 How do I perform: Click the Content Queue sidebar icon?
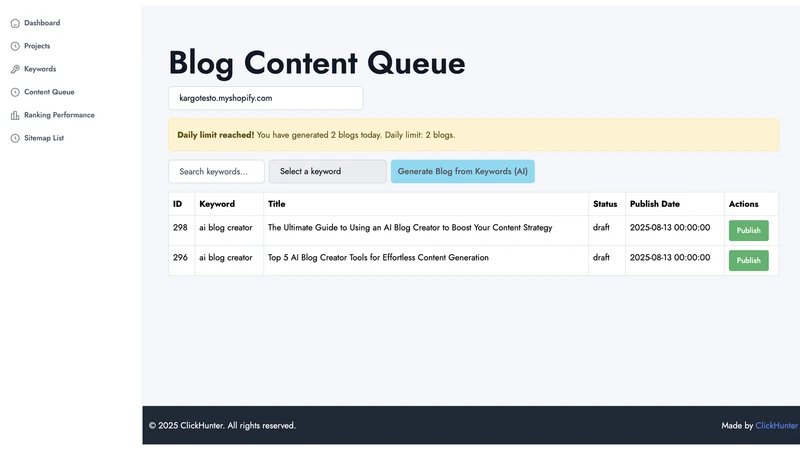point(15,92)
